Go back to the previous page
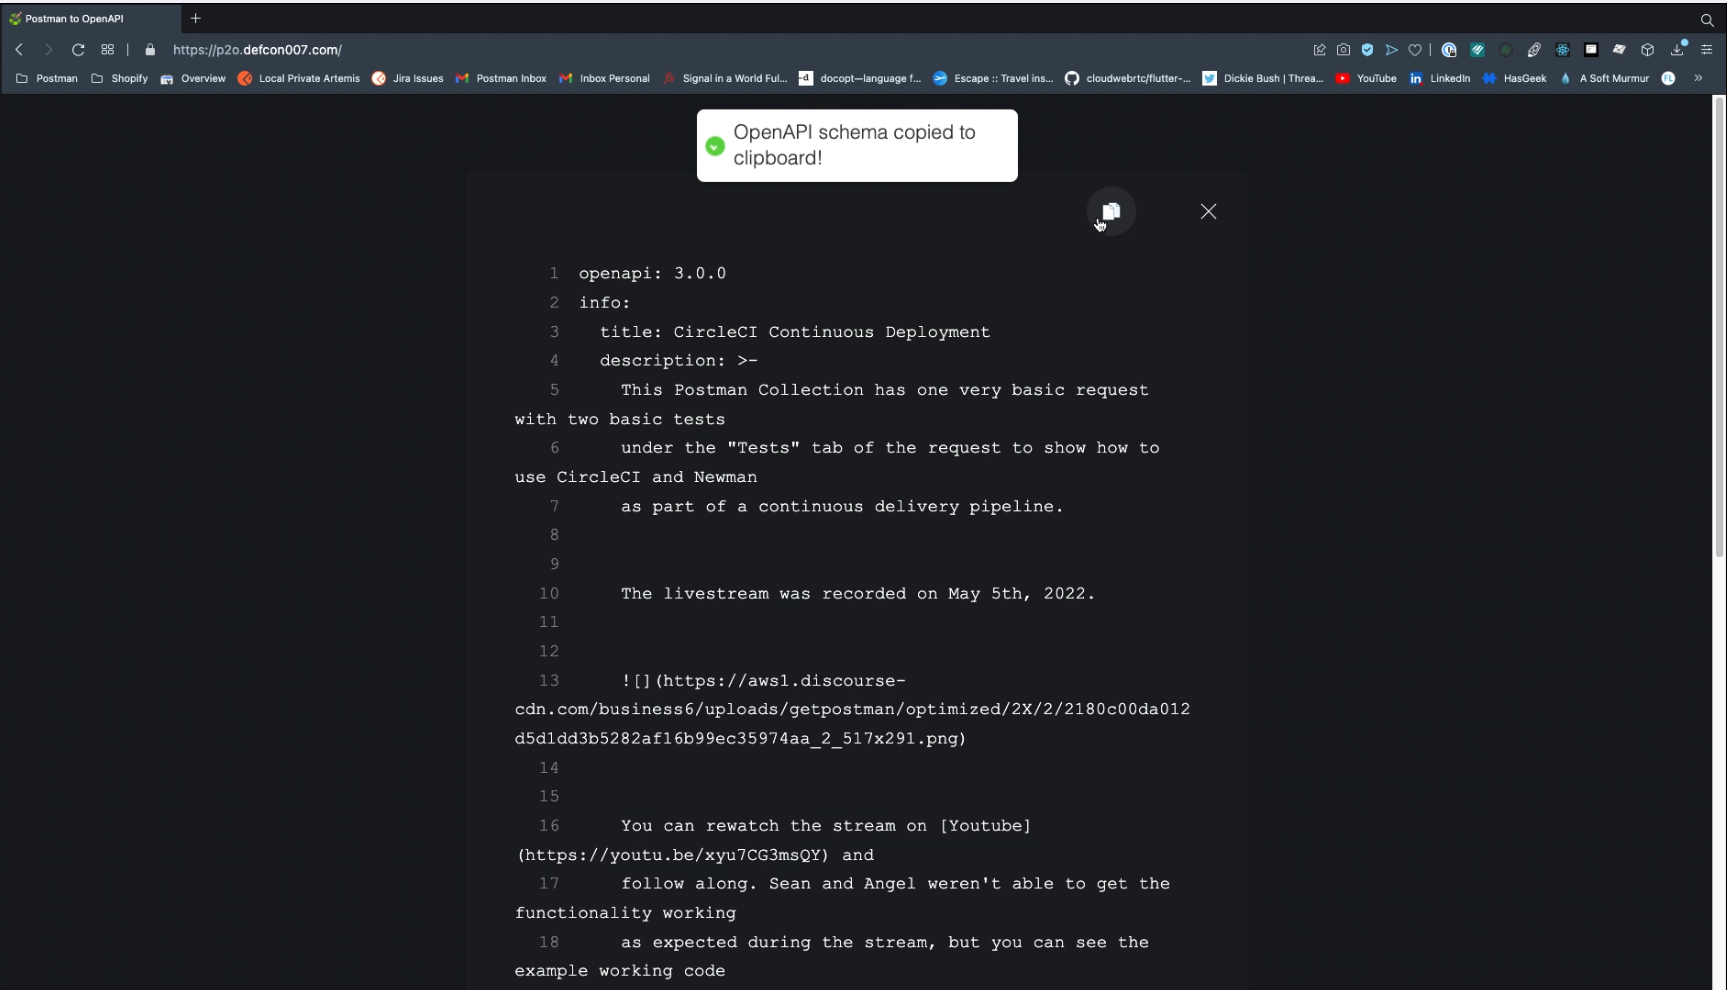The image size is (1727, 990). [x=19, y=49]
